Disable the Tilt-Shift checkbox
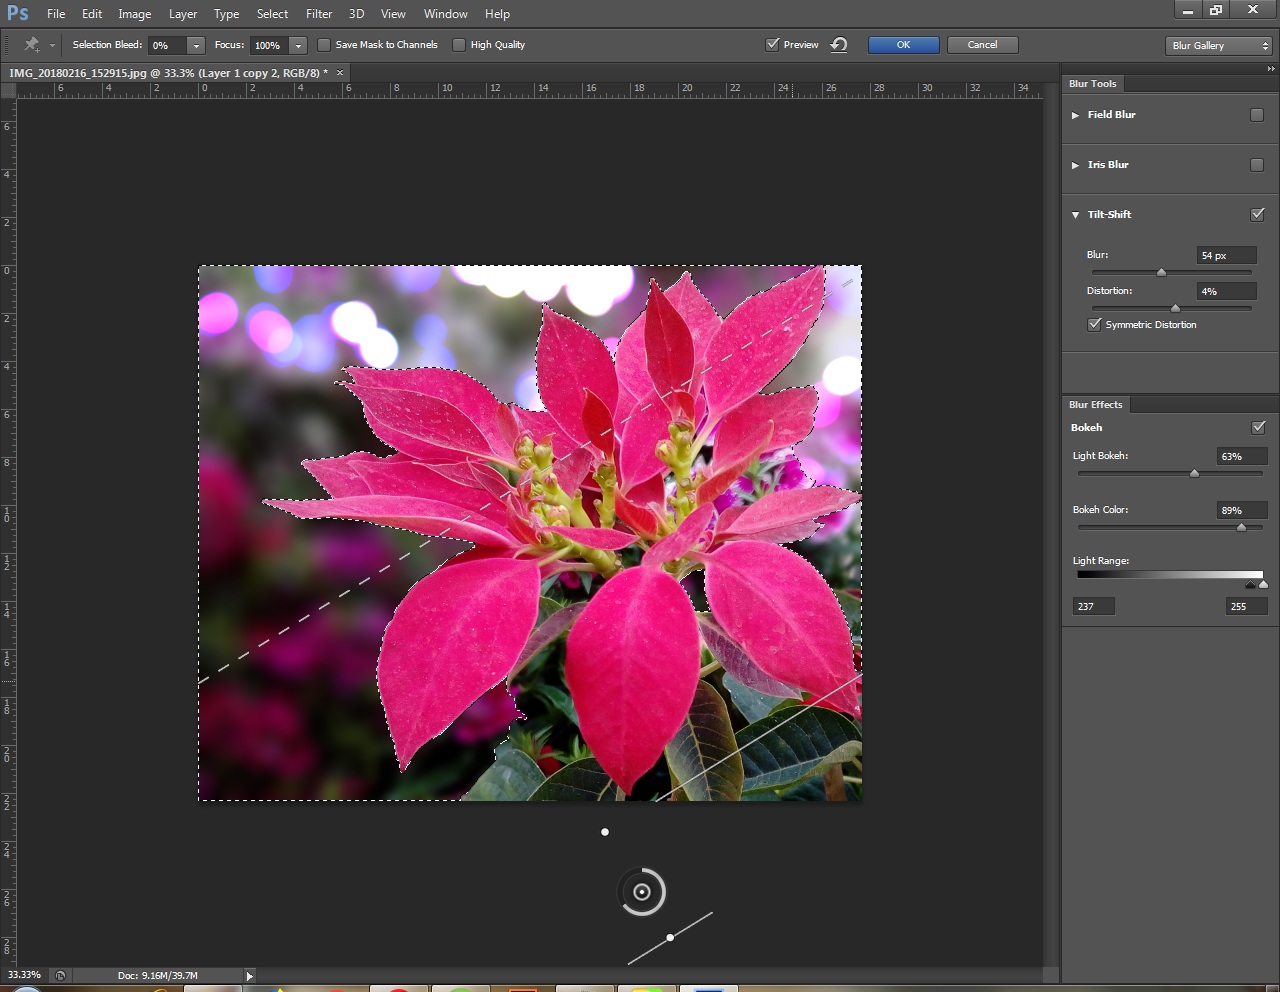Viewport: 1280px width, 992px height. click(x=1257, y=214)
